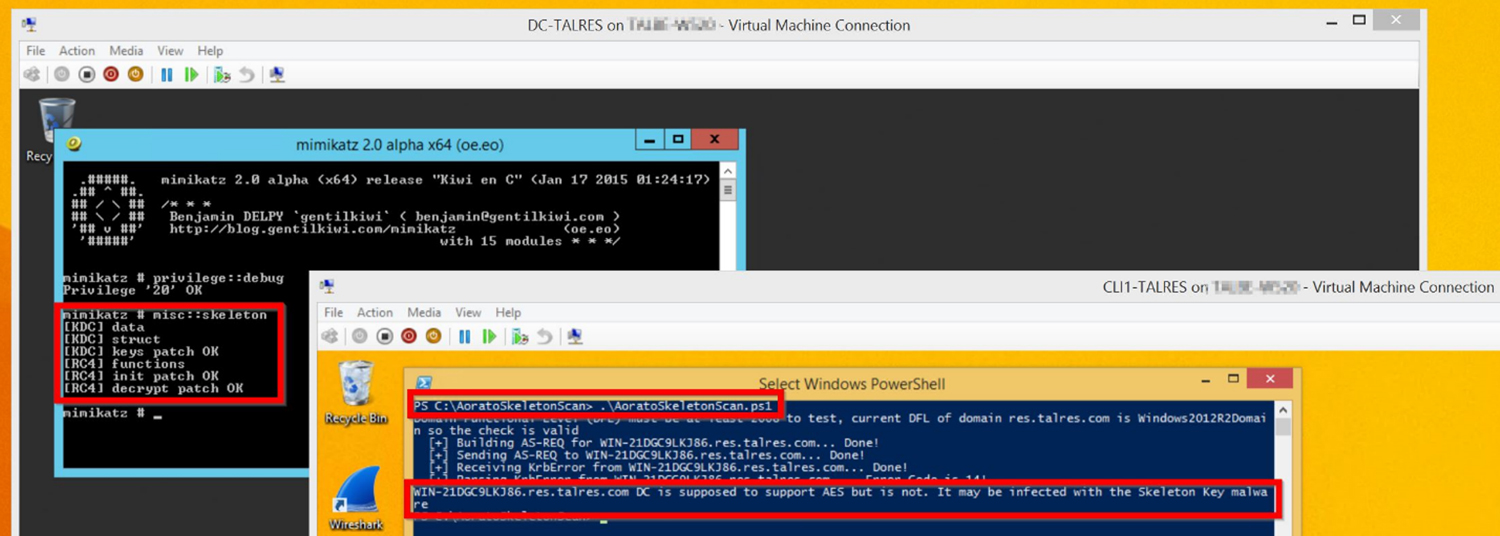Minimize the mimikatz console window
Image resolution: width=1500 pixels, height=536 pixels.
651,141
